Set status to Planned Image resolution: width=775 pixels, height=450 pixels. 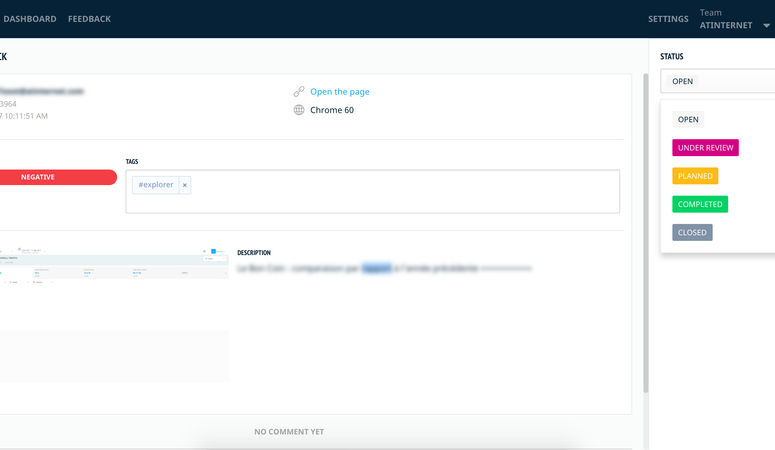[x=695, y=176]
